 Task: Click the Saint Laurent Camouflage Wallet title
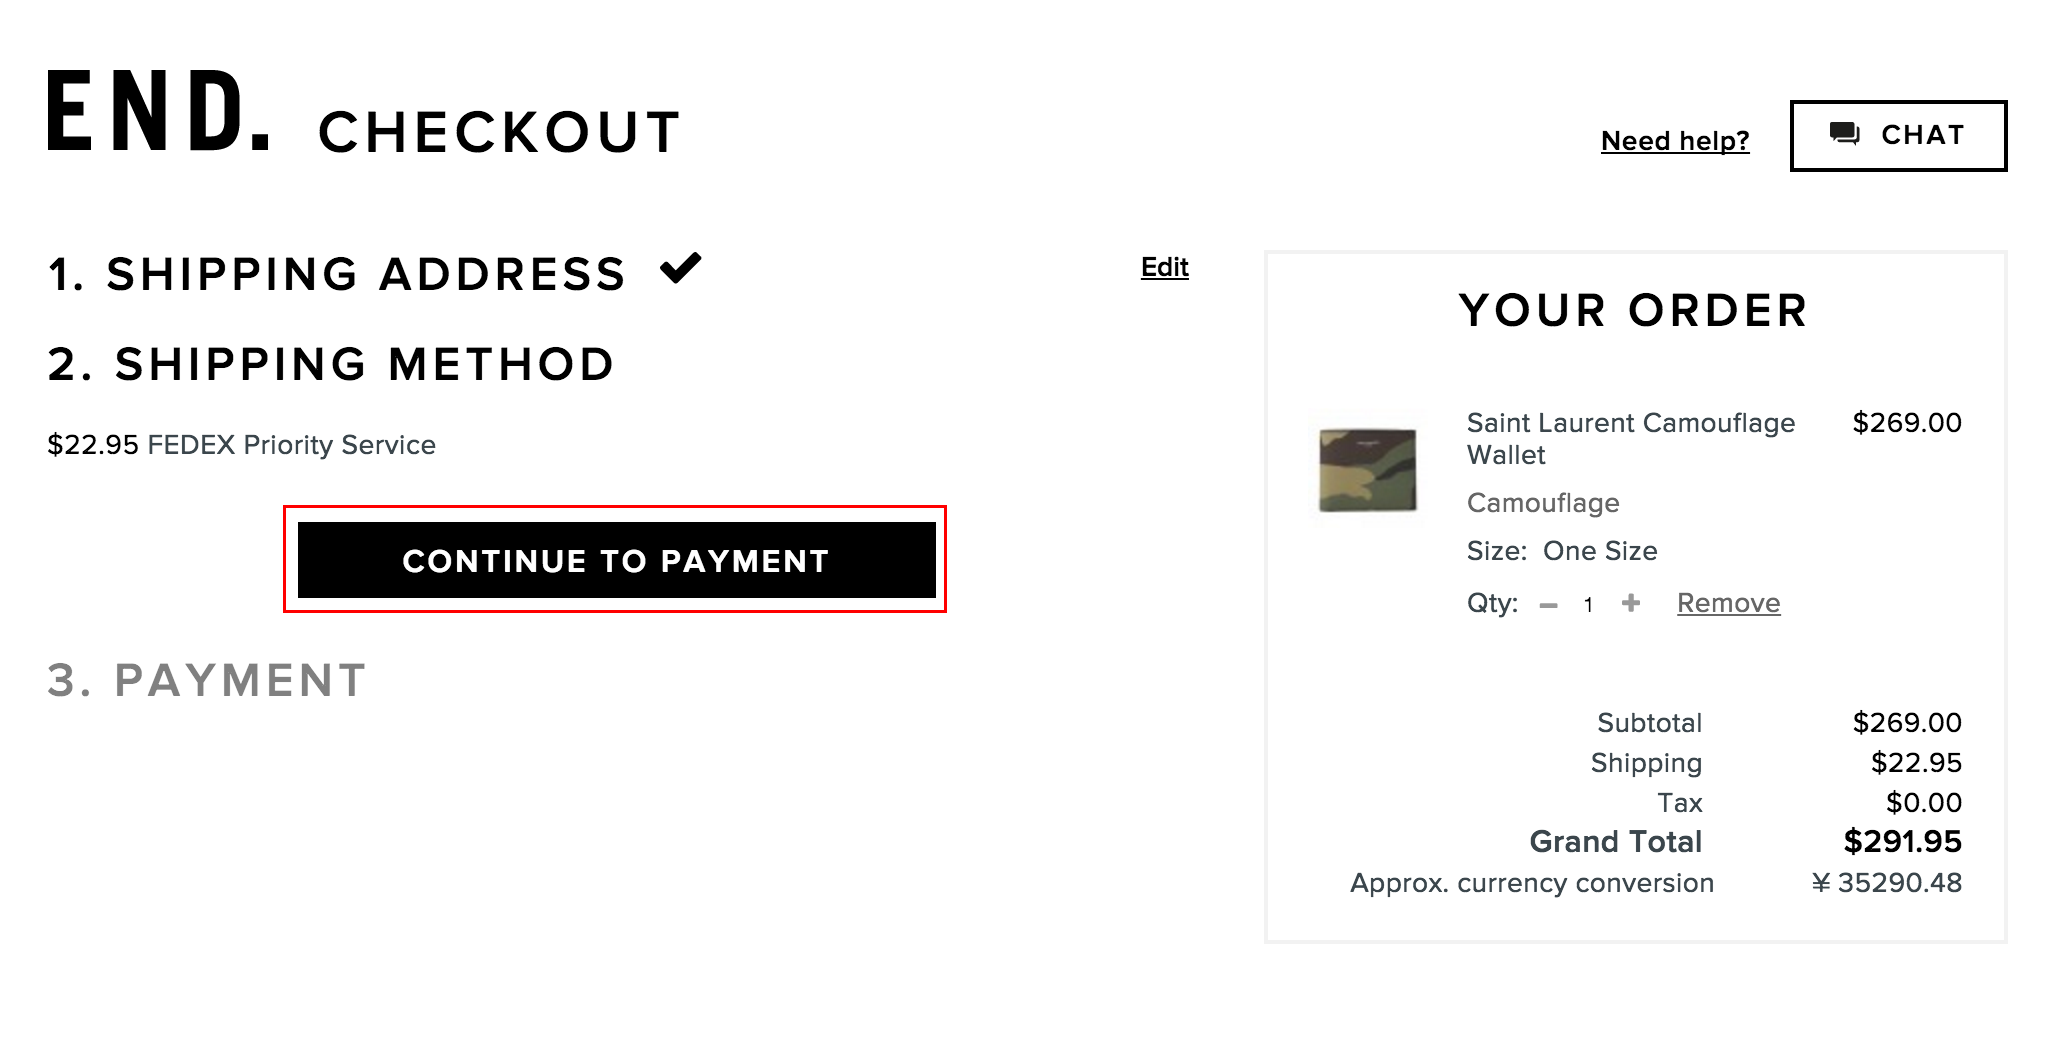(x=1630, y=438)
